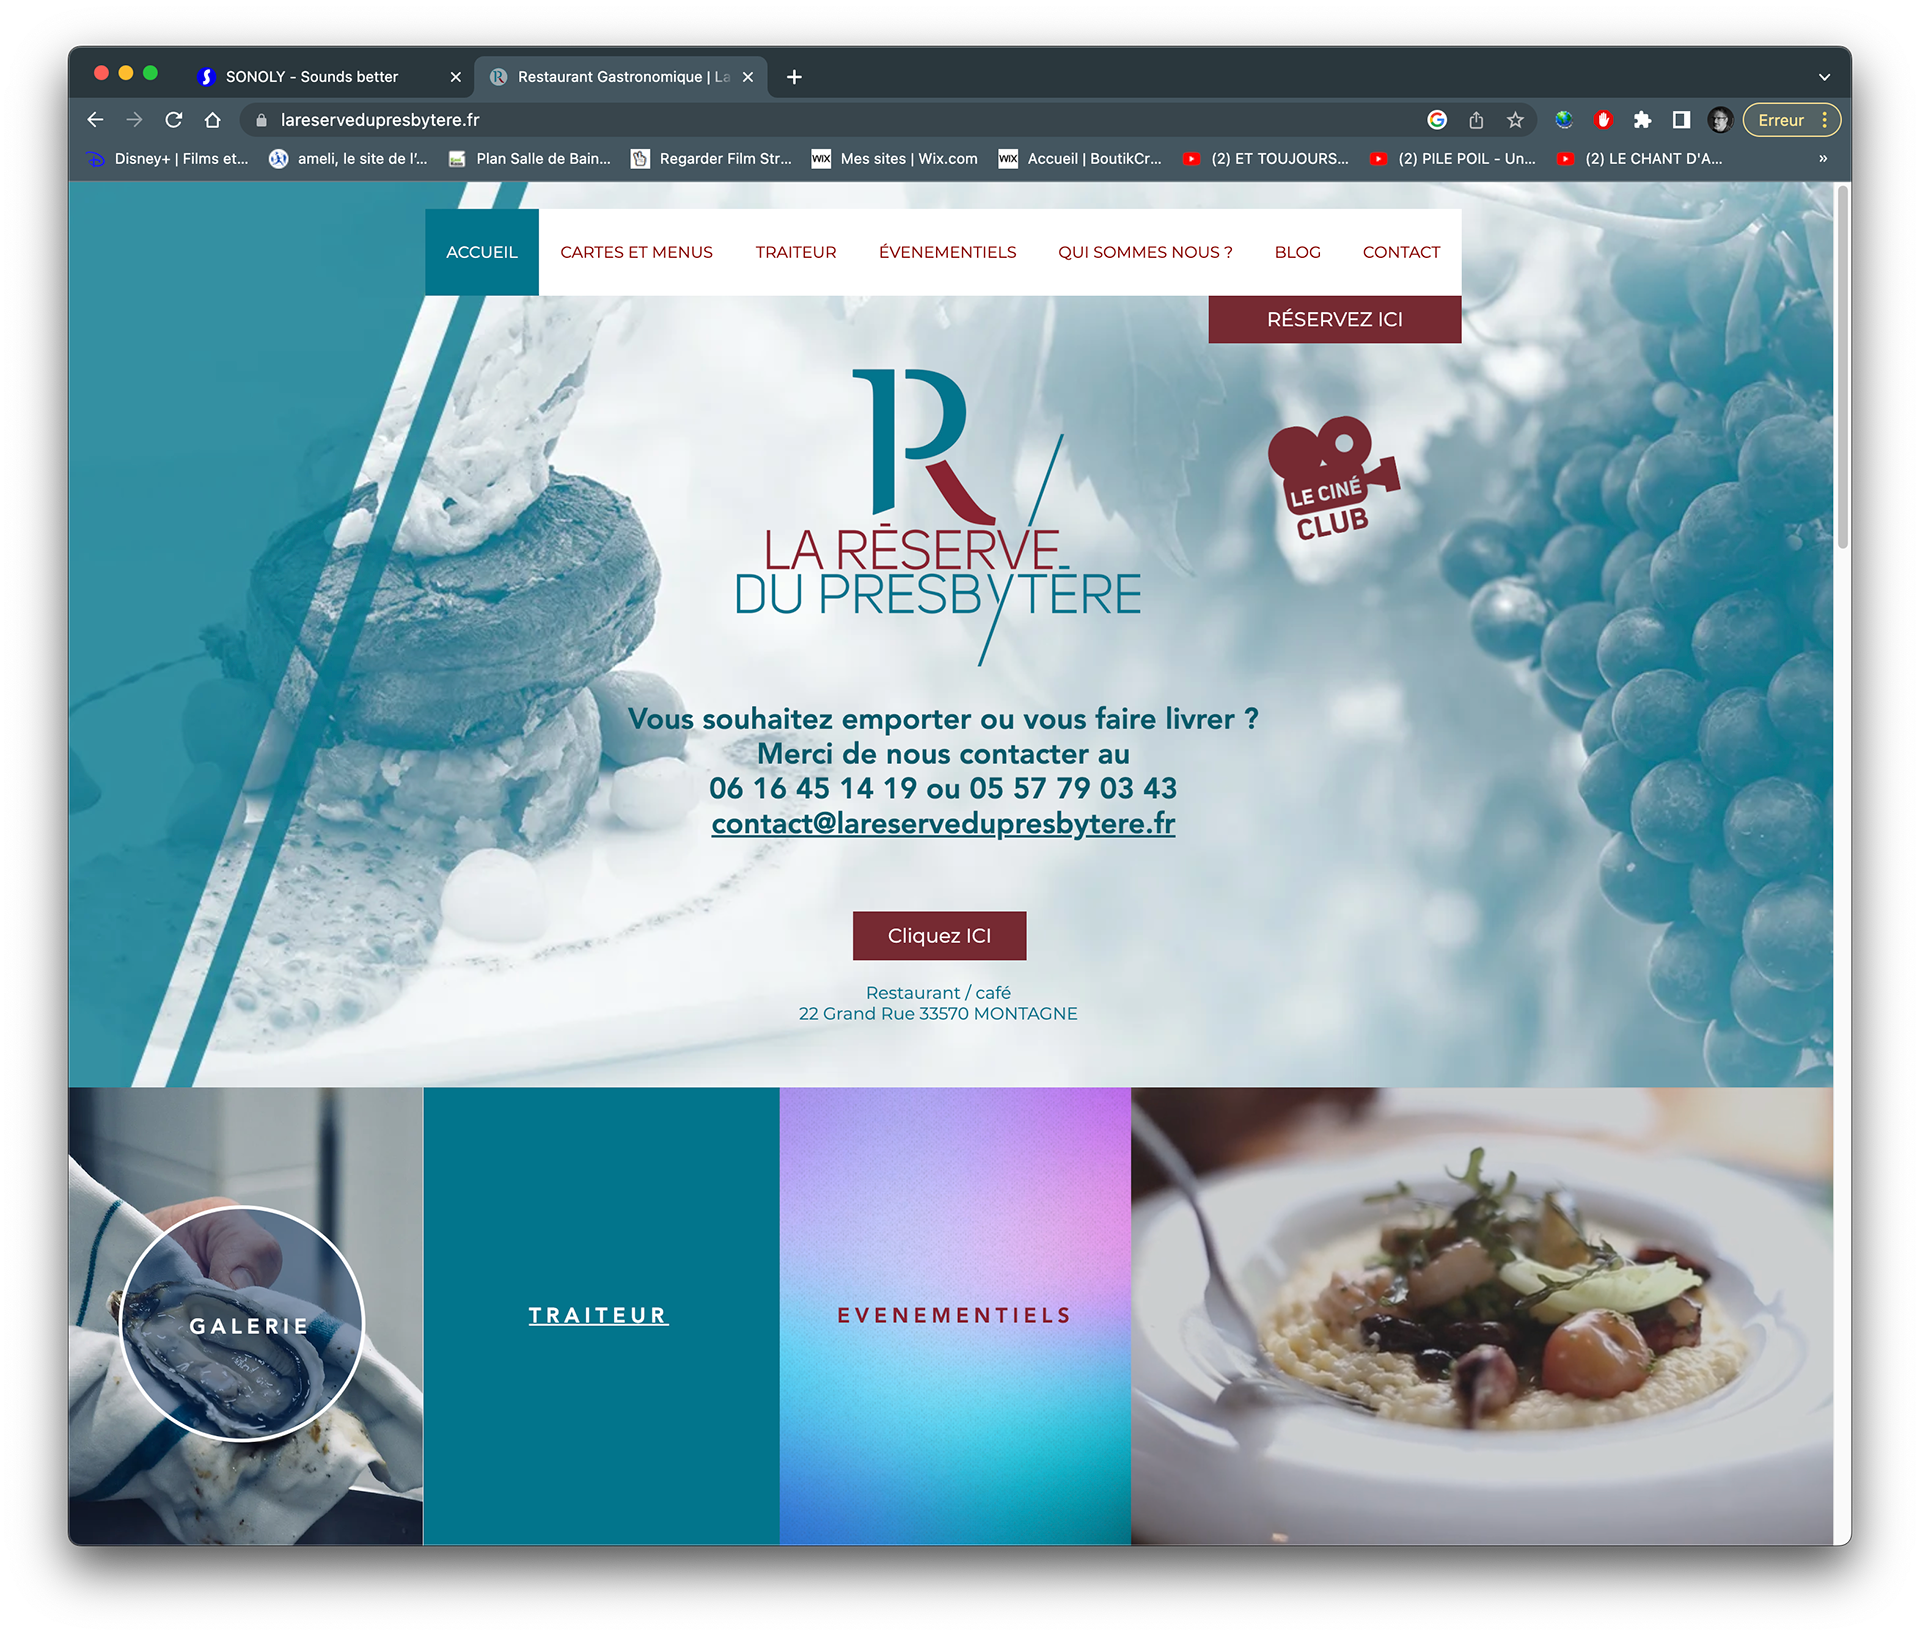Open the (2) ET TOUJOURS... YouTube bookmark

pyautogui.click(x=1265, y=159)
